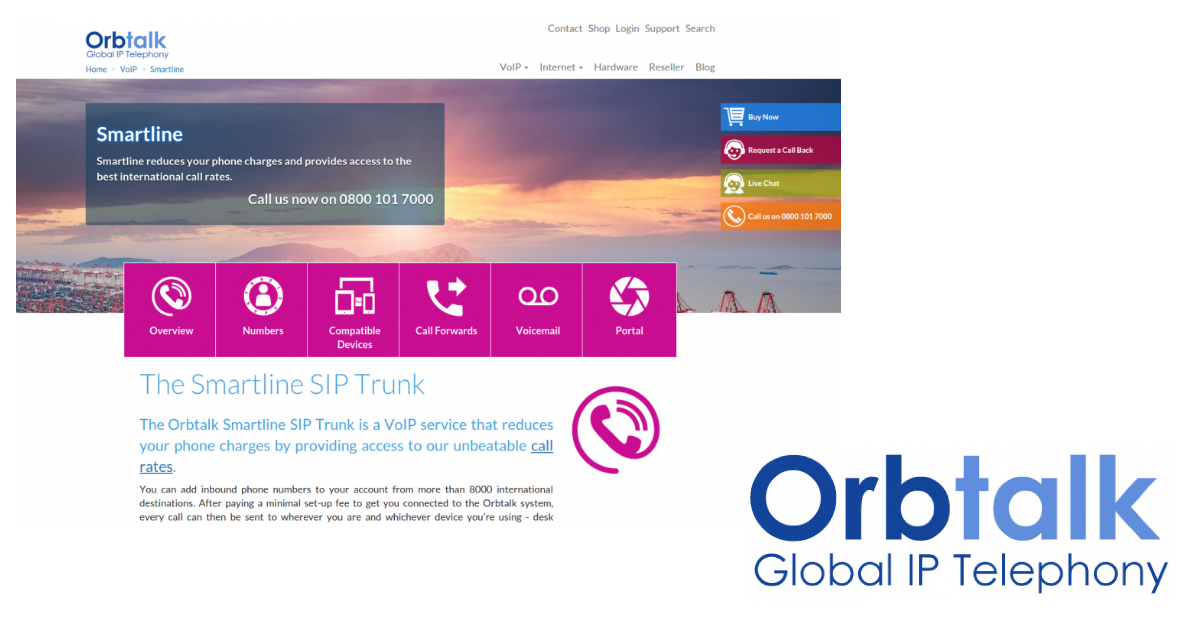Switch to the Blog section

(x=705, y=66)
